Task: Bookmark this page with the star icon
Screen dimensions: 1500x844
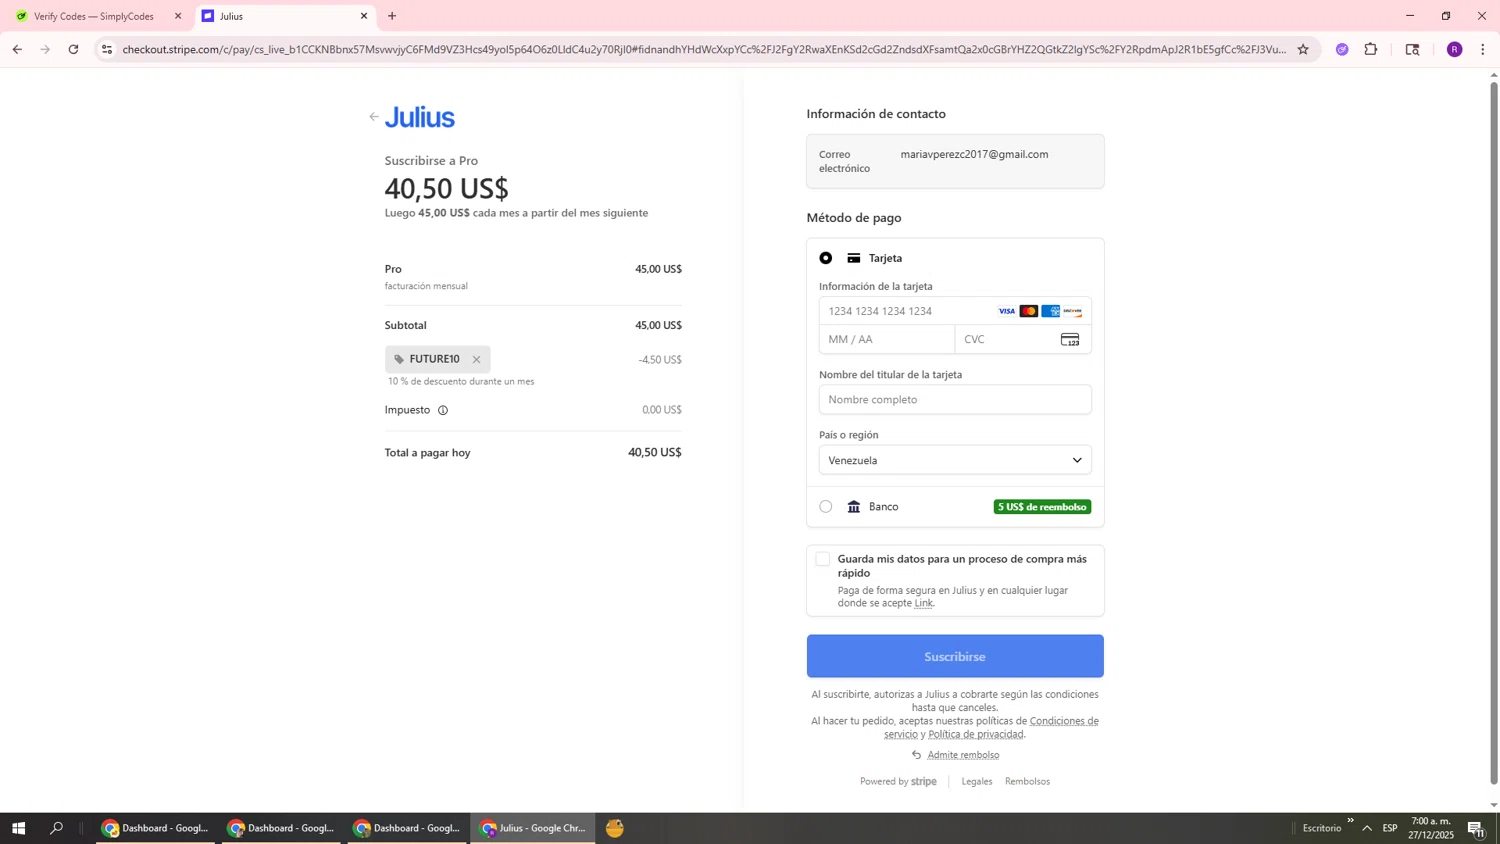Action: (x=1303, y=49)
